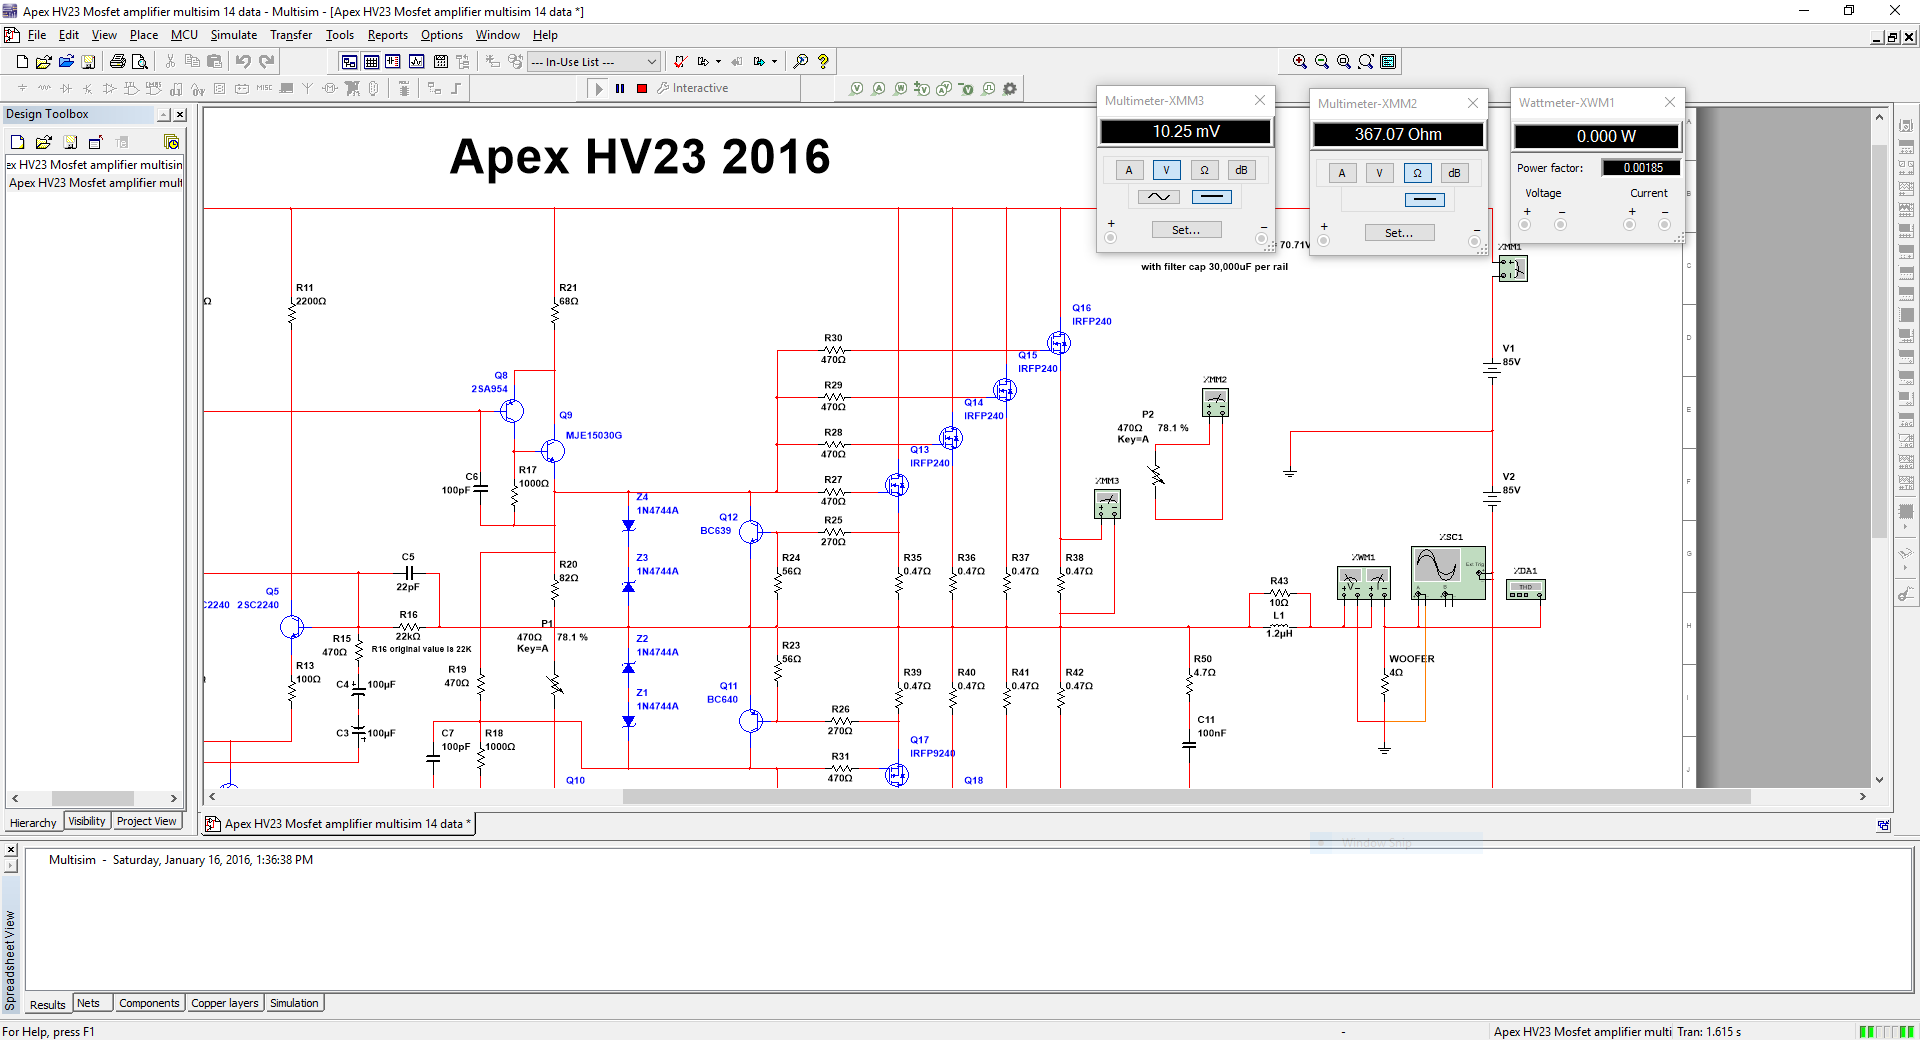Open the Options menu
This screenshot has width=1920, height=1040.
442,35
